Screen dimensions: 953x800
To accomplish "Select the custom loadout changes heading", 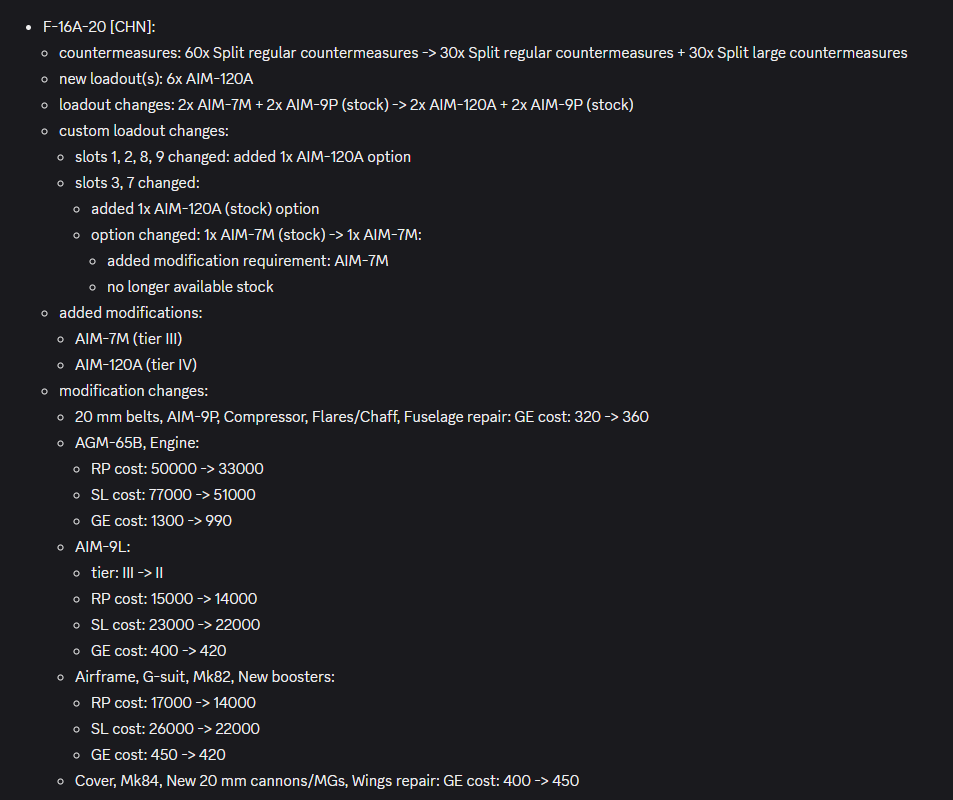I will 144,131.
